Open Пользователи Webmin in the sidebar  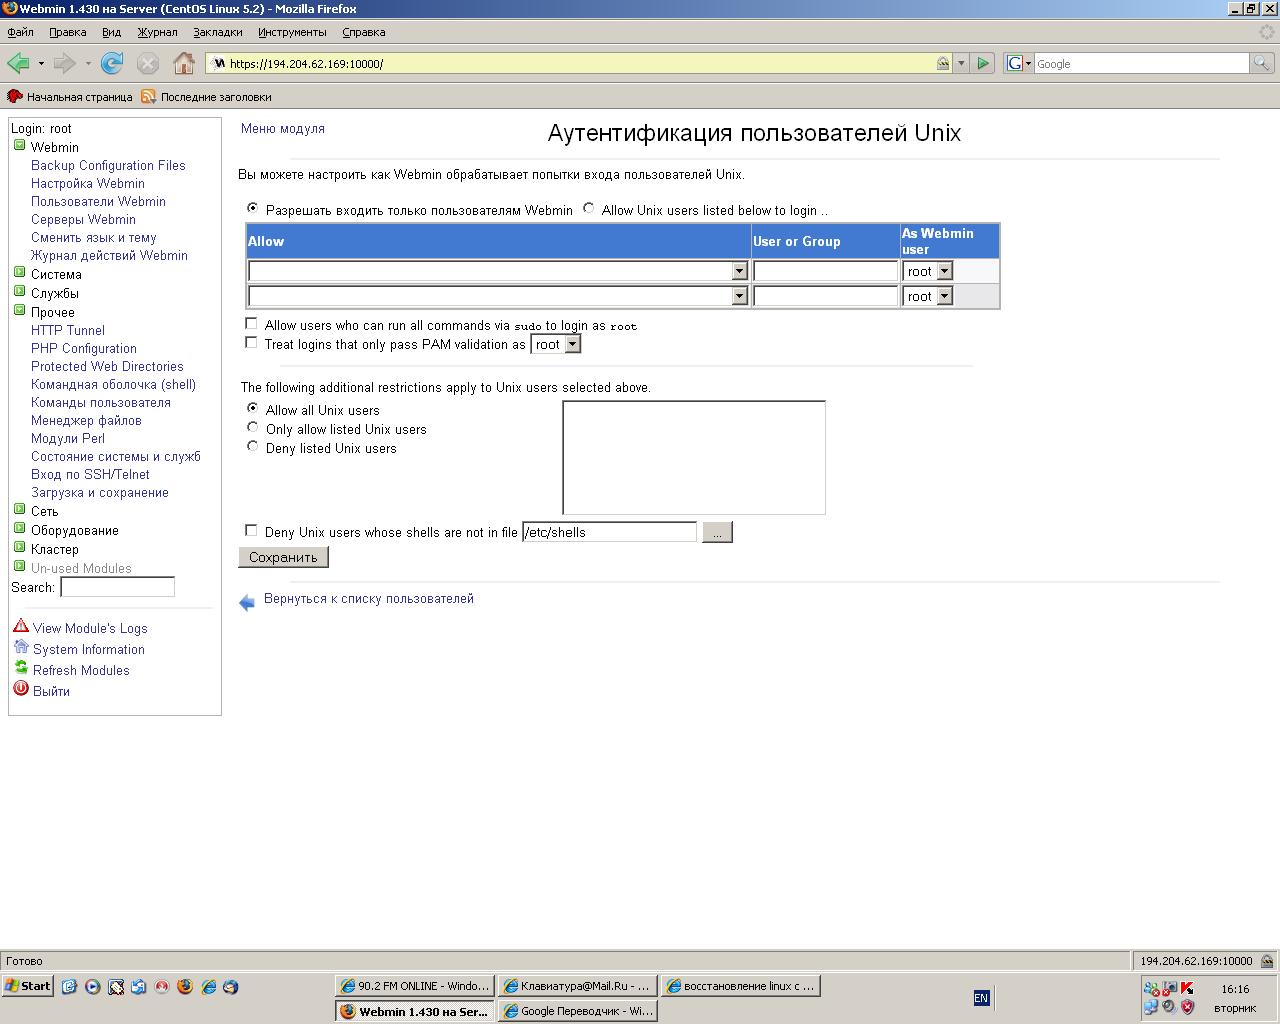pyautogui.click(x=98, y=201)
